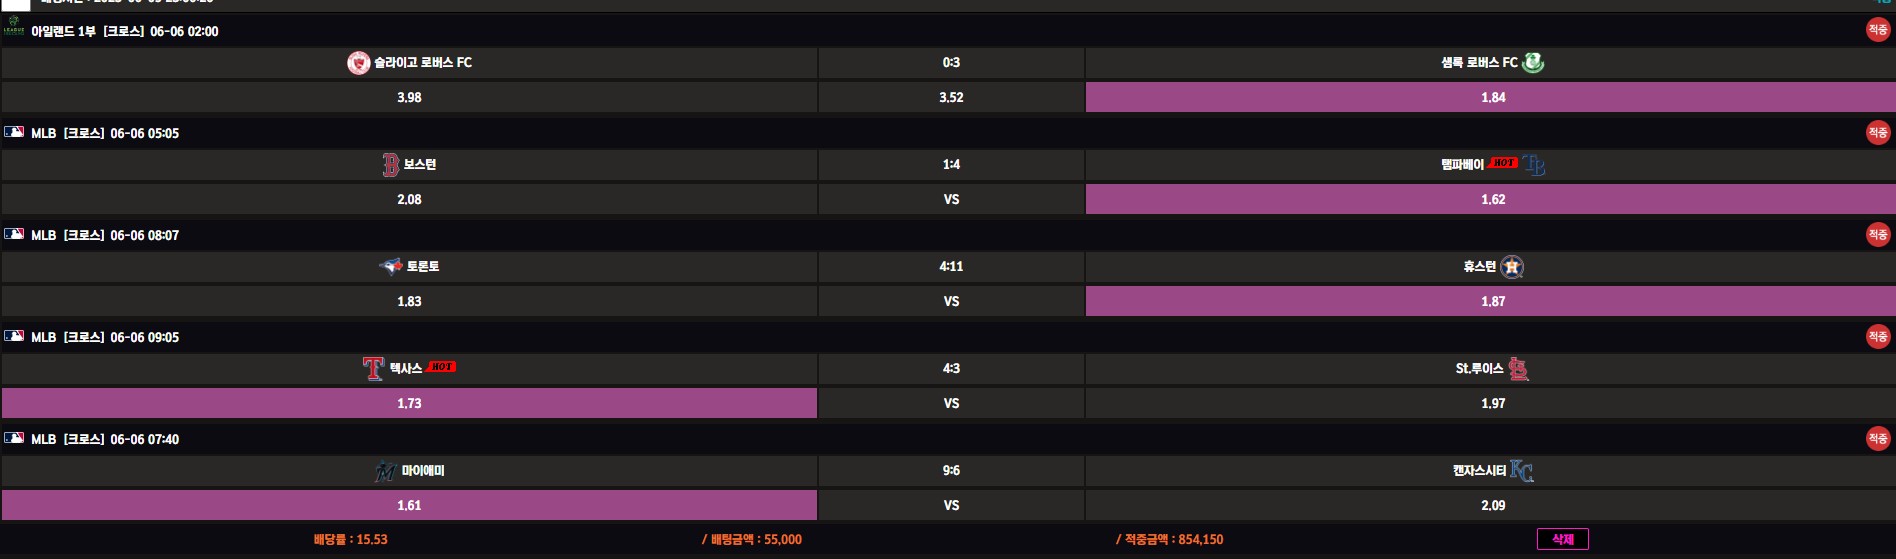Click the Texas Rangers T logo
This screenshot has height=559, width=1896.
(373, 369)
